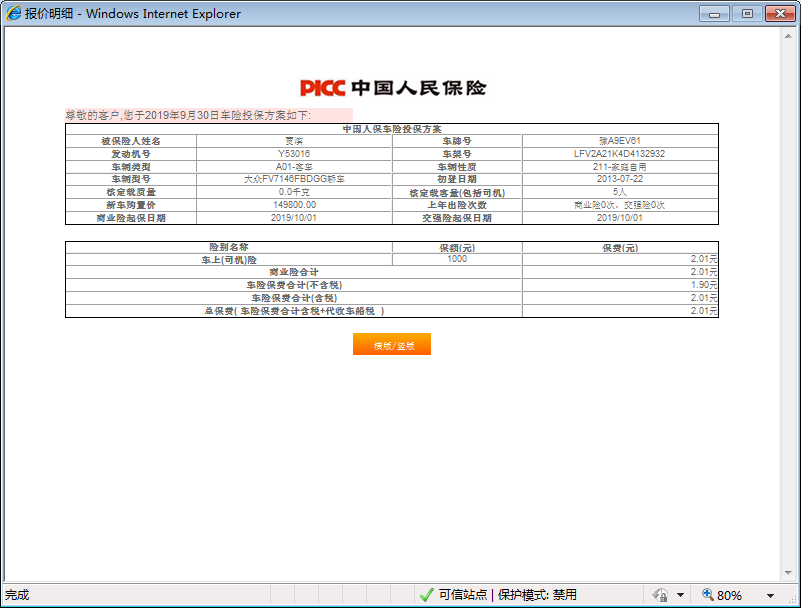The width and height of the screenshot is (801, 608).
Task: Click the 商业险合计 row label
Action: pos(294,272)
